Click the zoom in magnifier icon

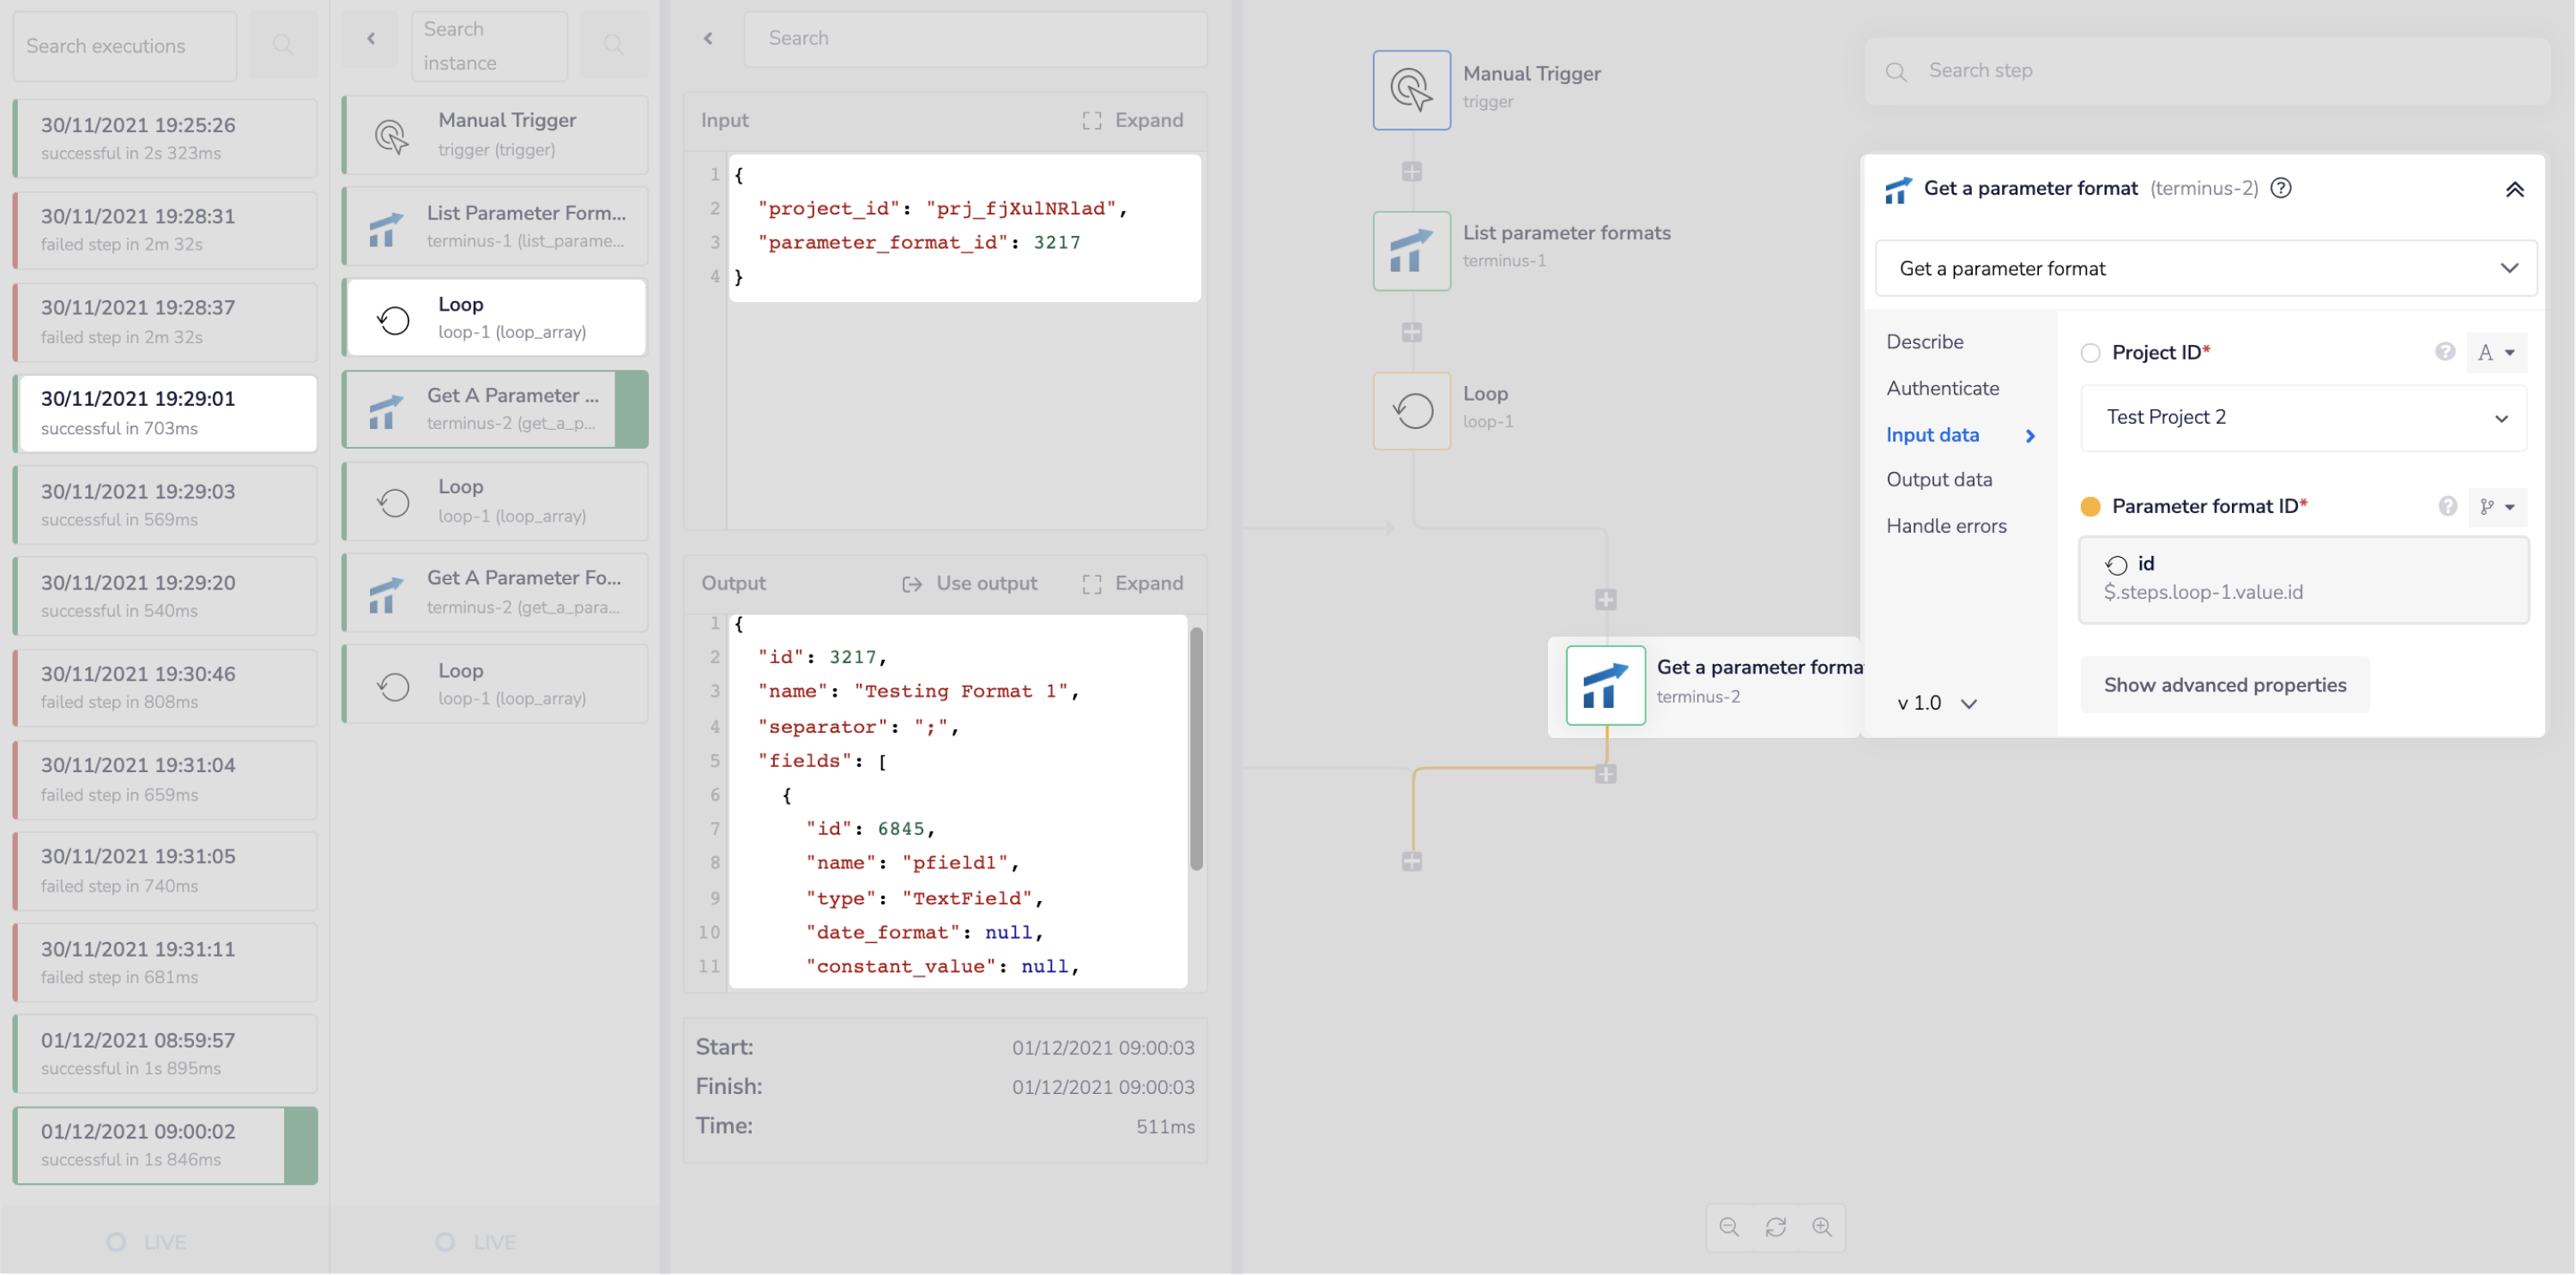tap(1822, 1227)
